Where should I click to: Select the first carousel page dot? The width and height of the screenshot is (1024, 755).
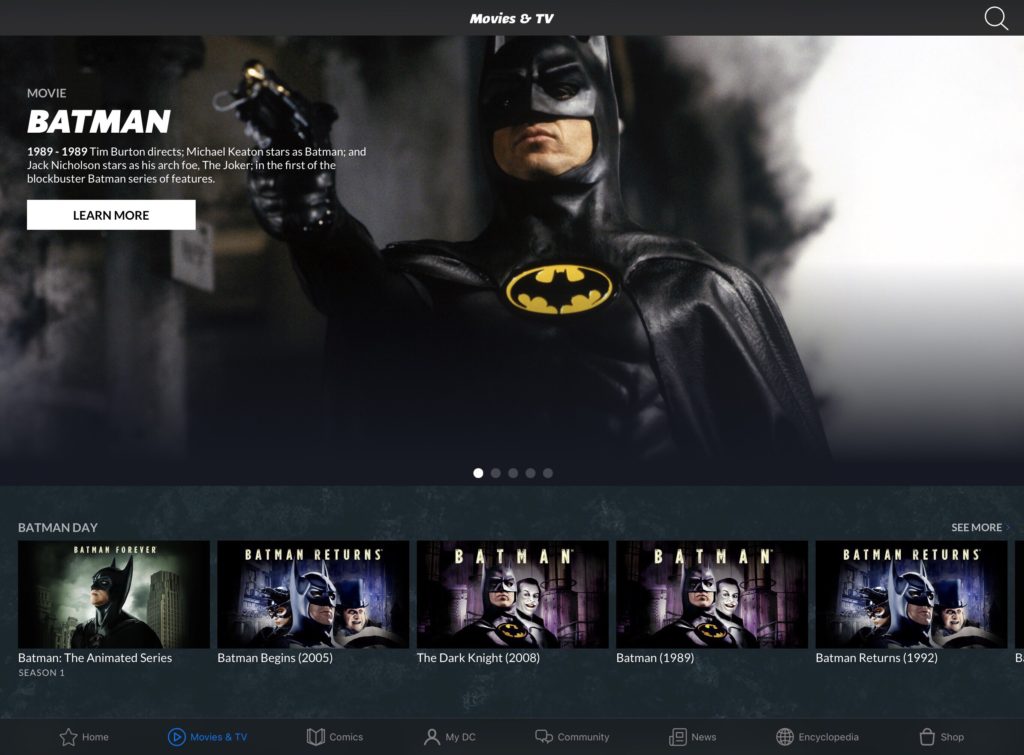pos(478,473)
